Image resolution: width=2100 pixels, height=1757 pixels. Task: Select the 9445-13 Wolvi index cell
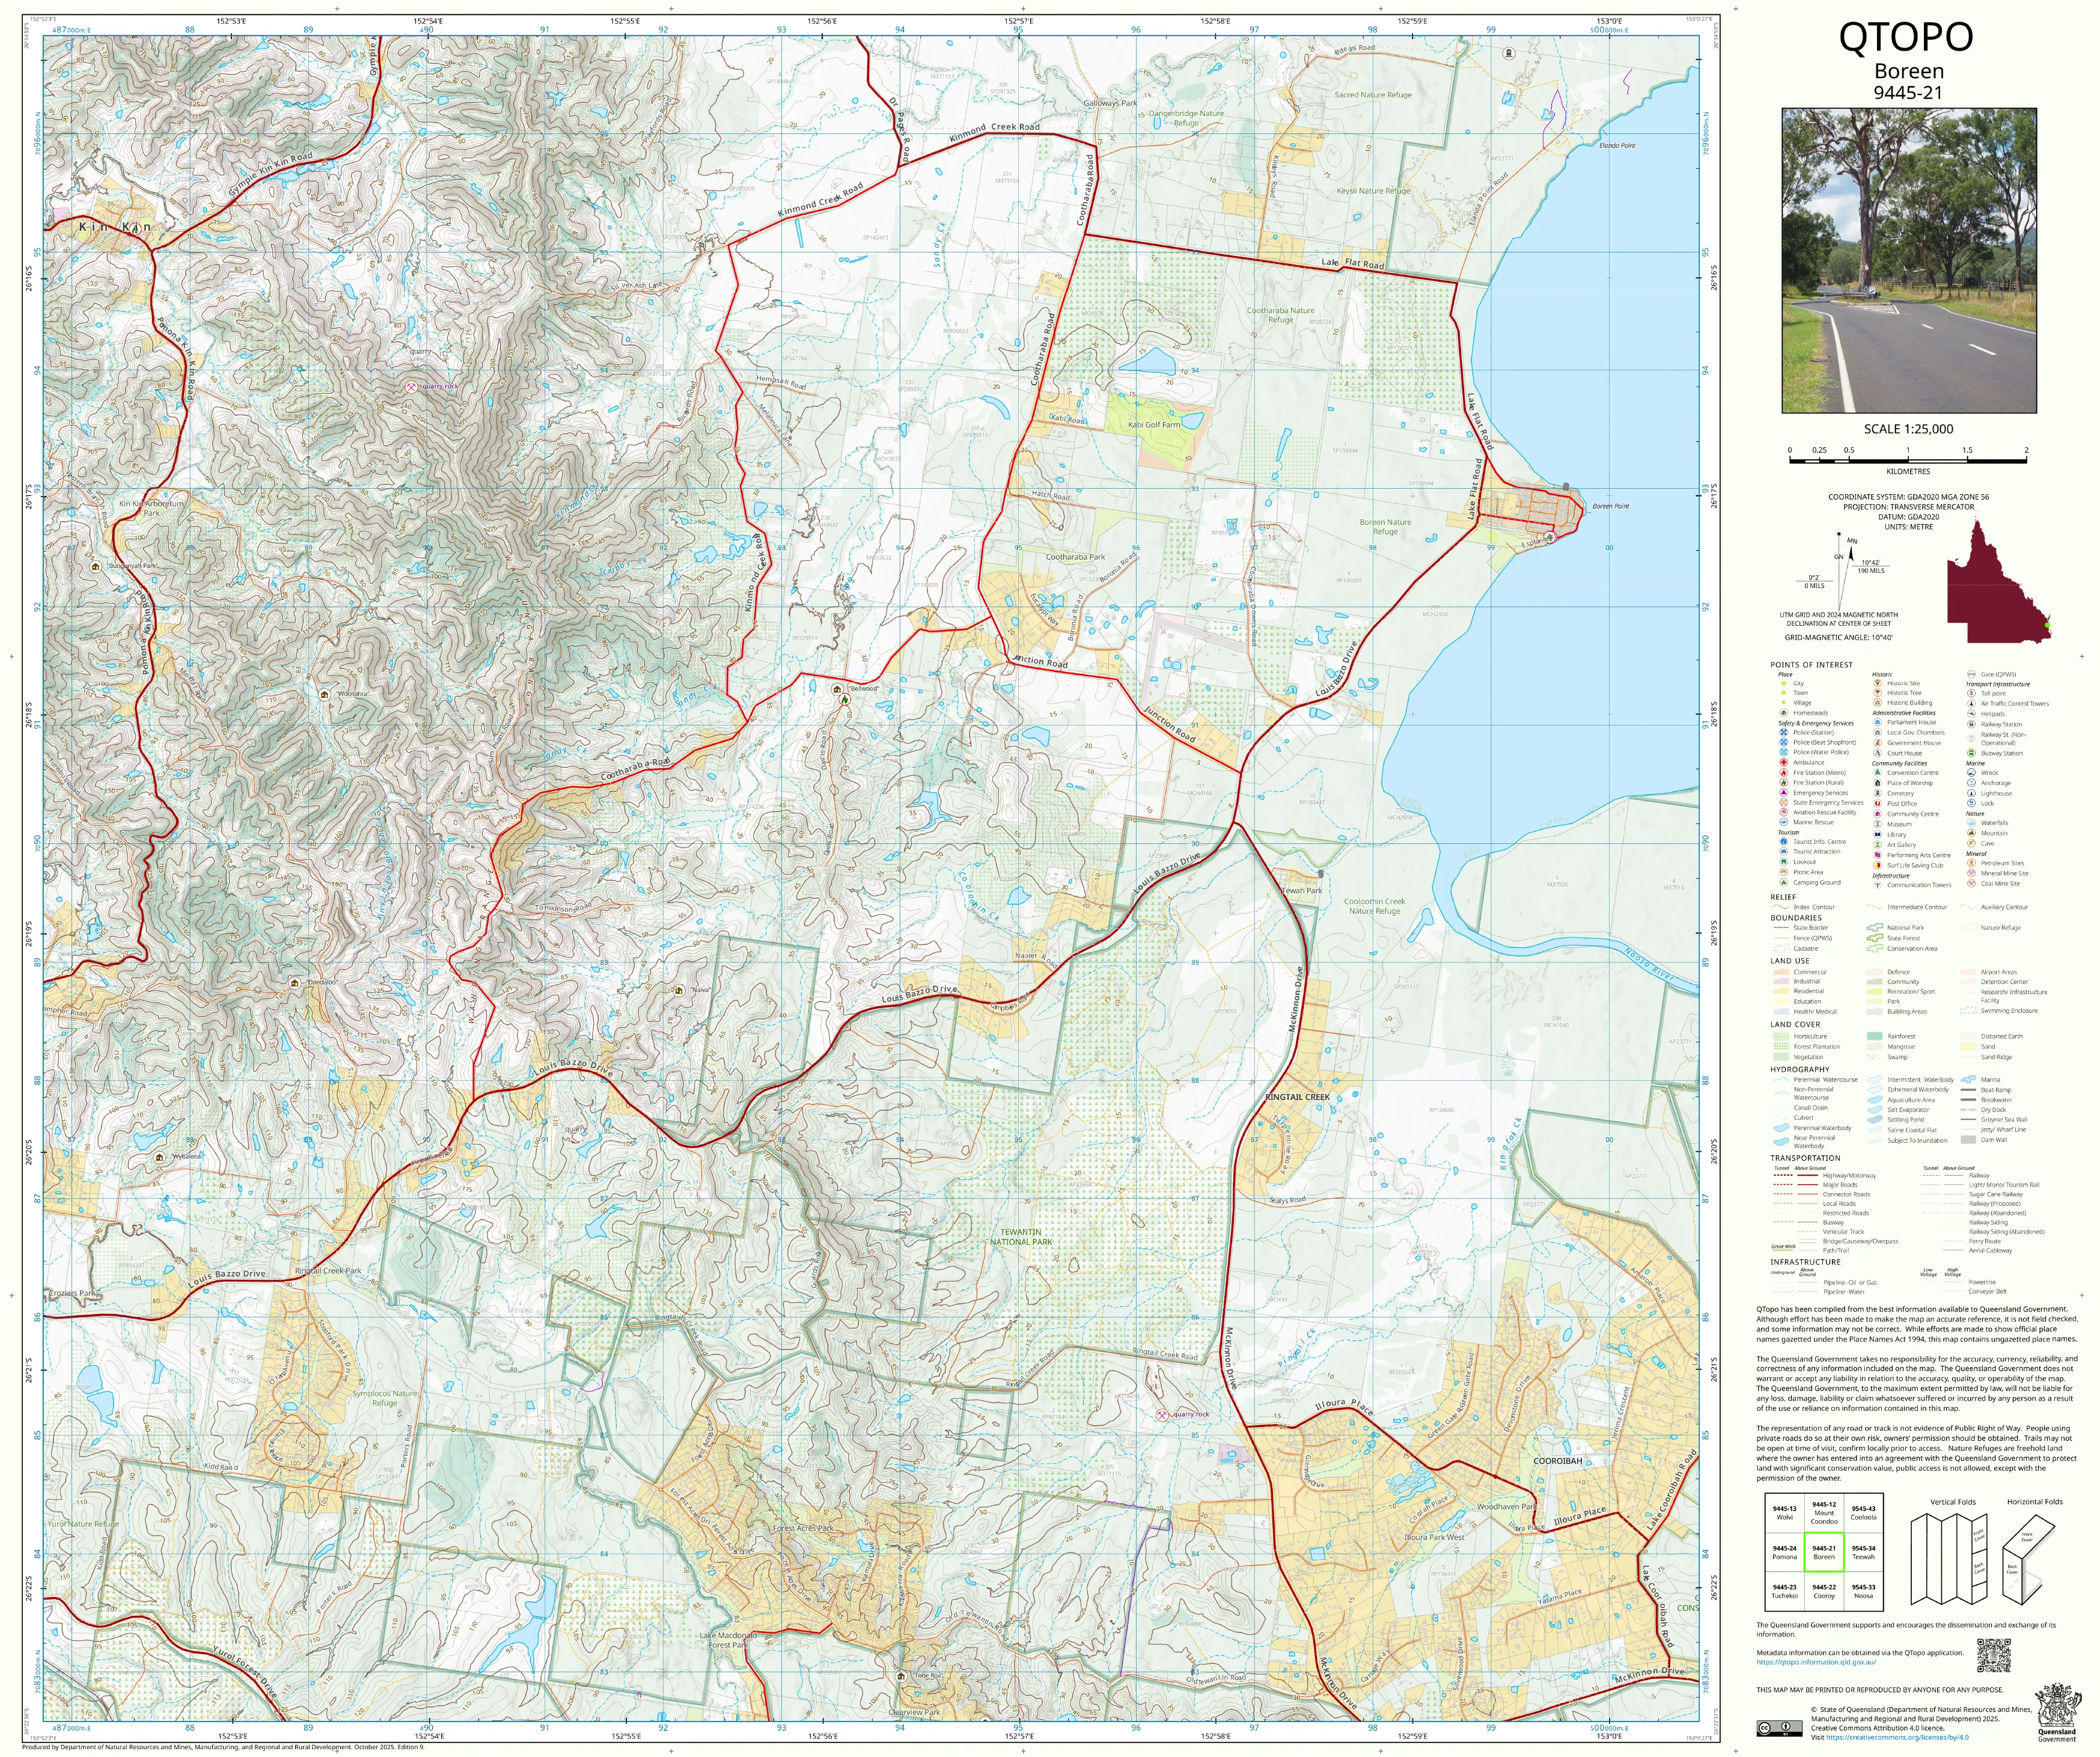pyautogui.click(x=1784, y=1513)
